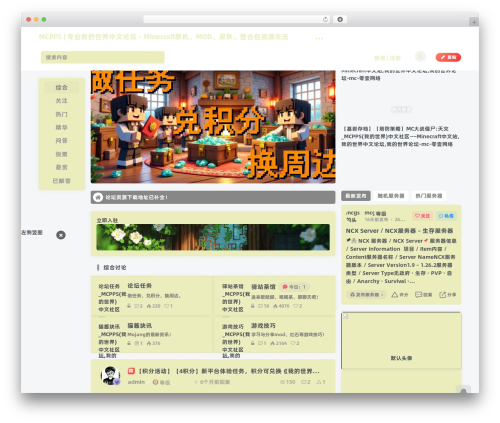
Task: Click the round icon left of 发帖
Action: 420,57
